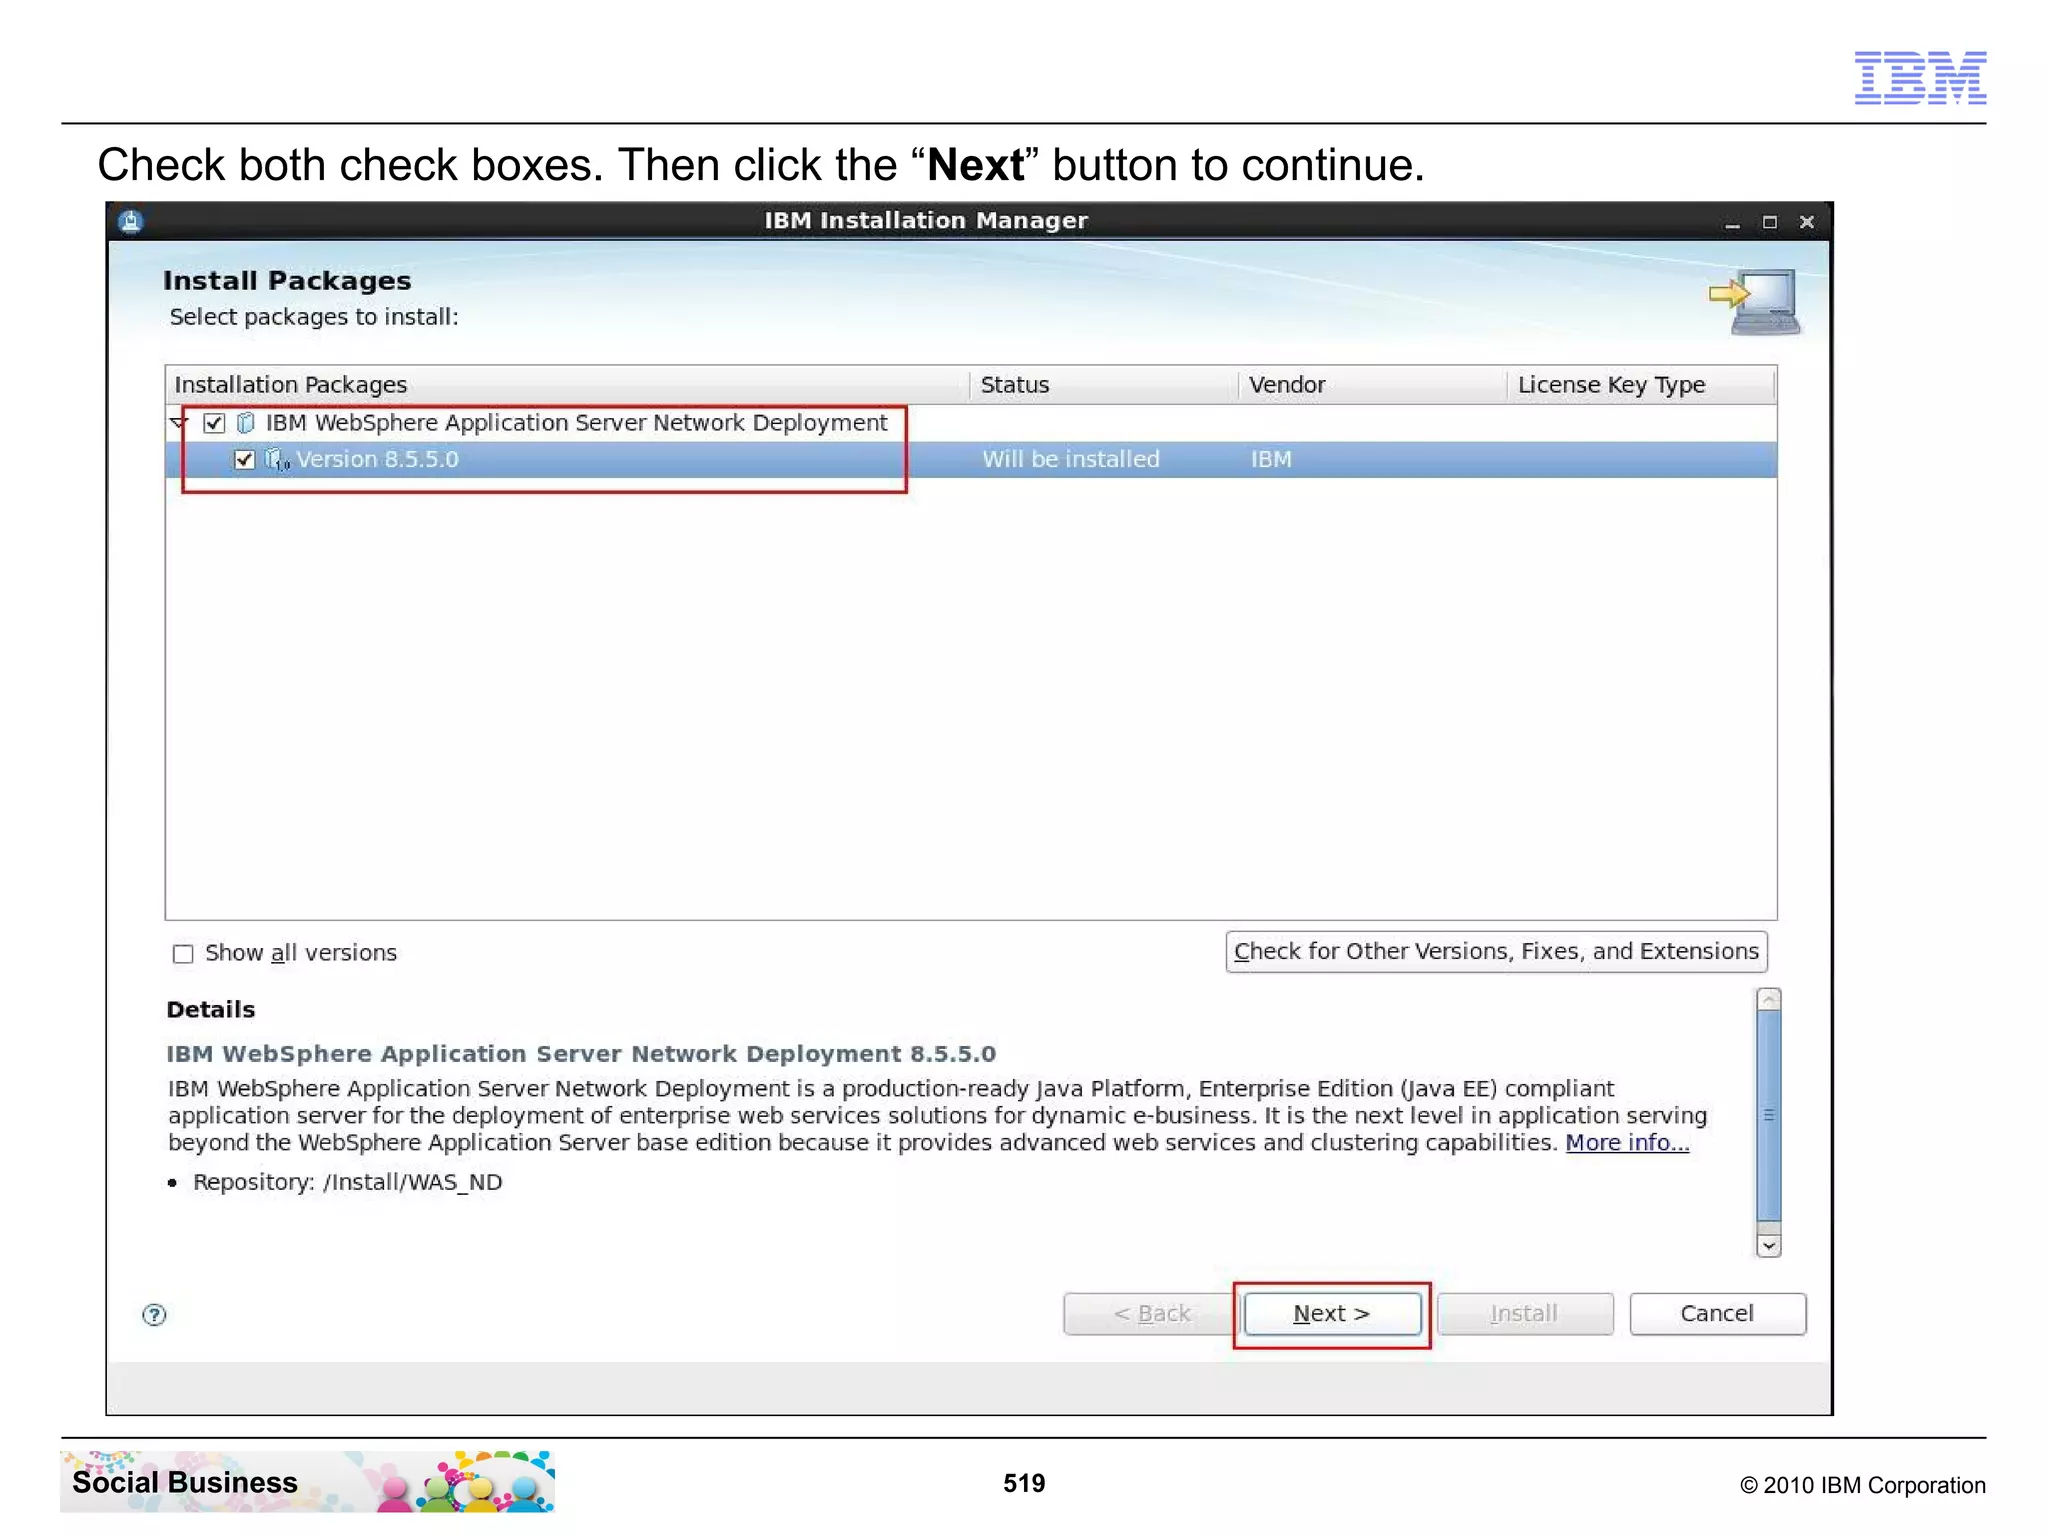Enable Show all versions checkbox
2048x1536 pixels.
tap(183, 954)
